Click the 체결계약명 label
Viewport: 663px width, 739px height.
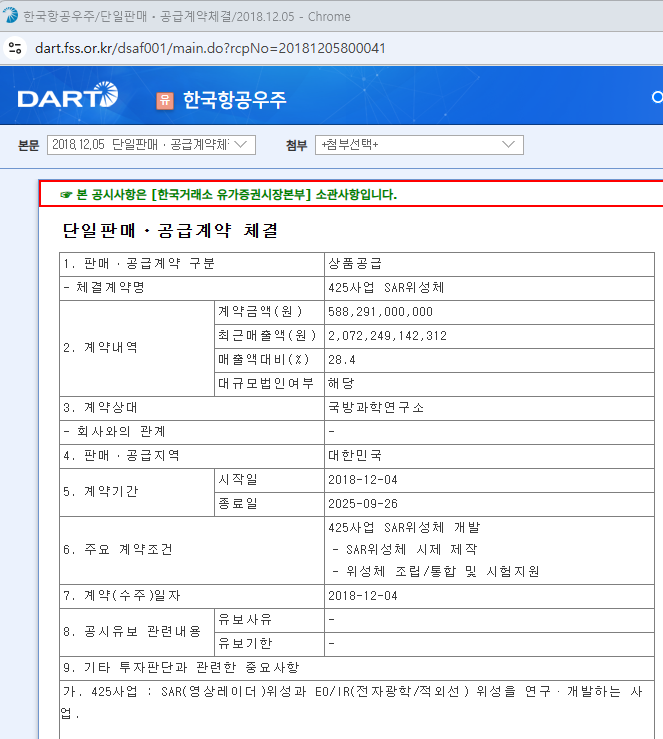104,287
